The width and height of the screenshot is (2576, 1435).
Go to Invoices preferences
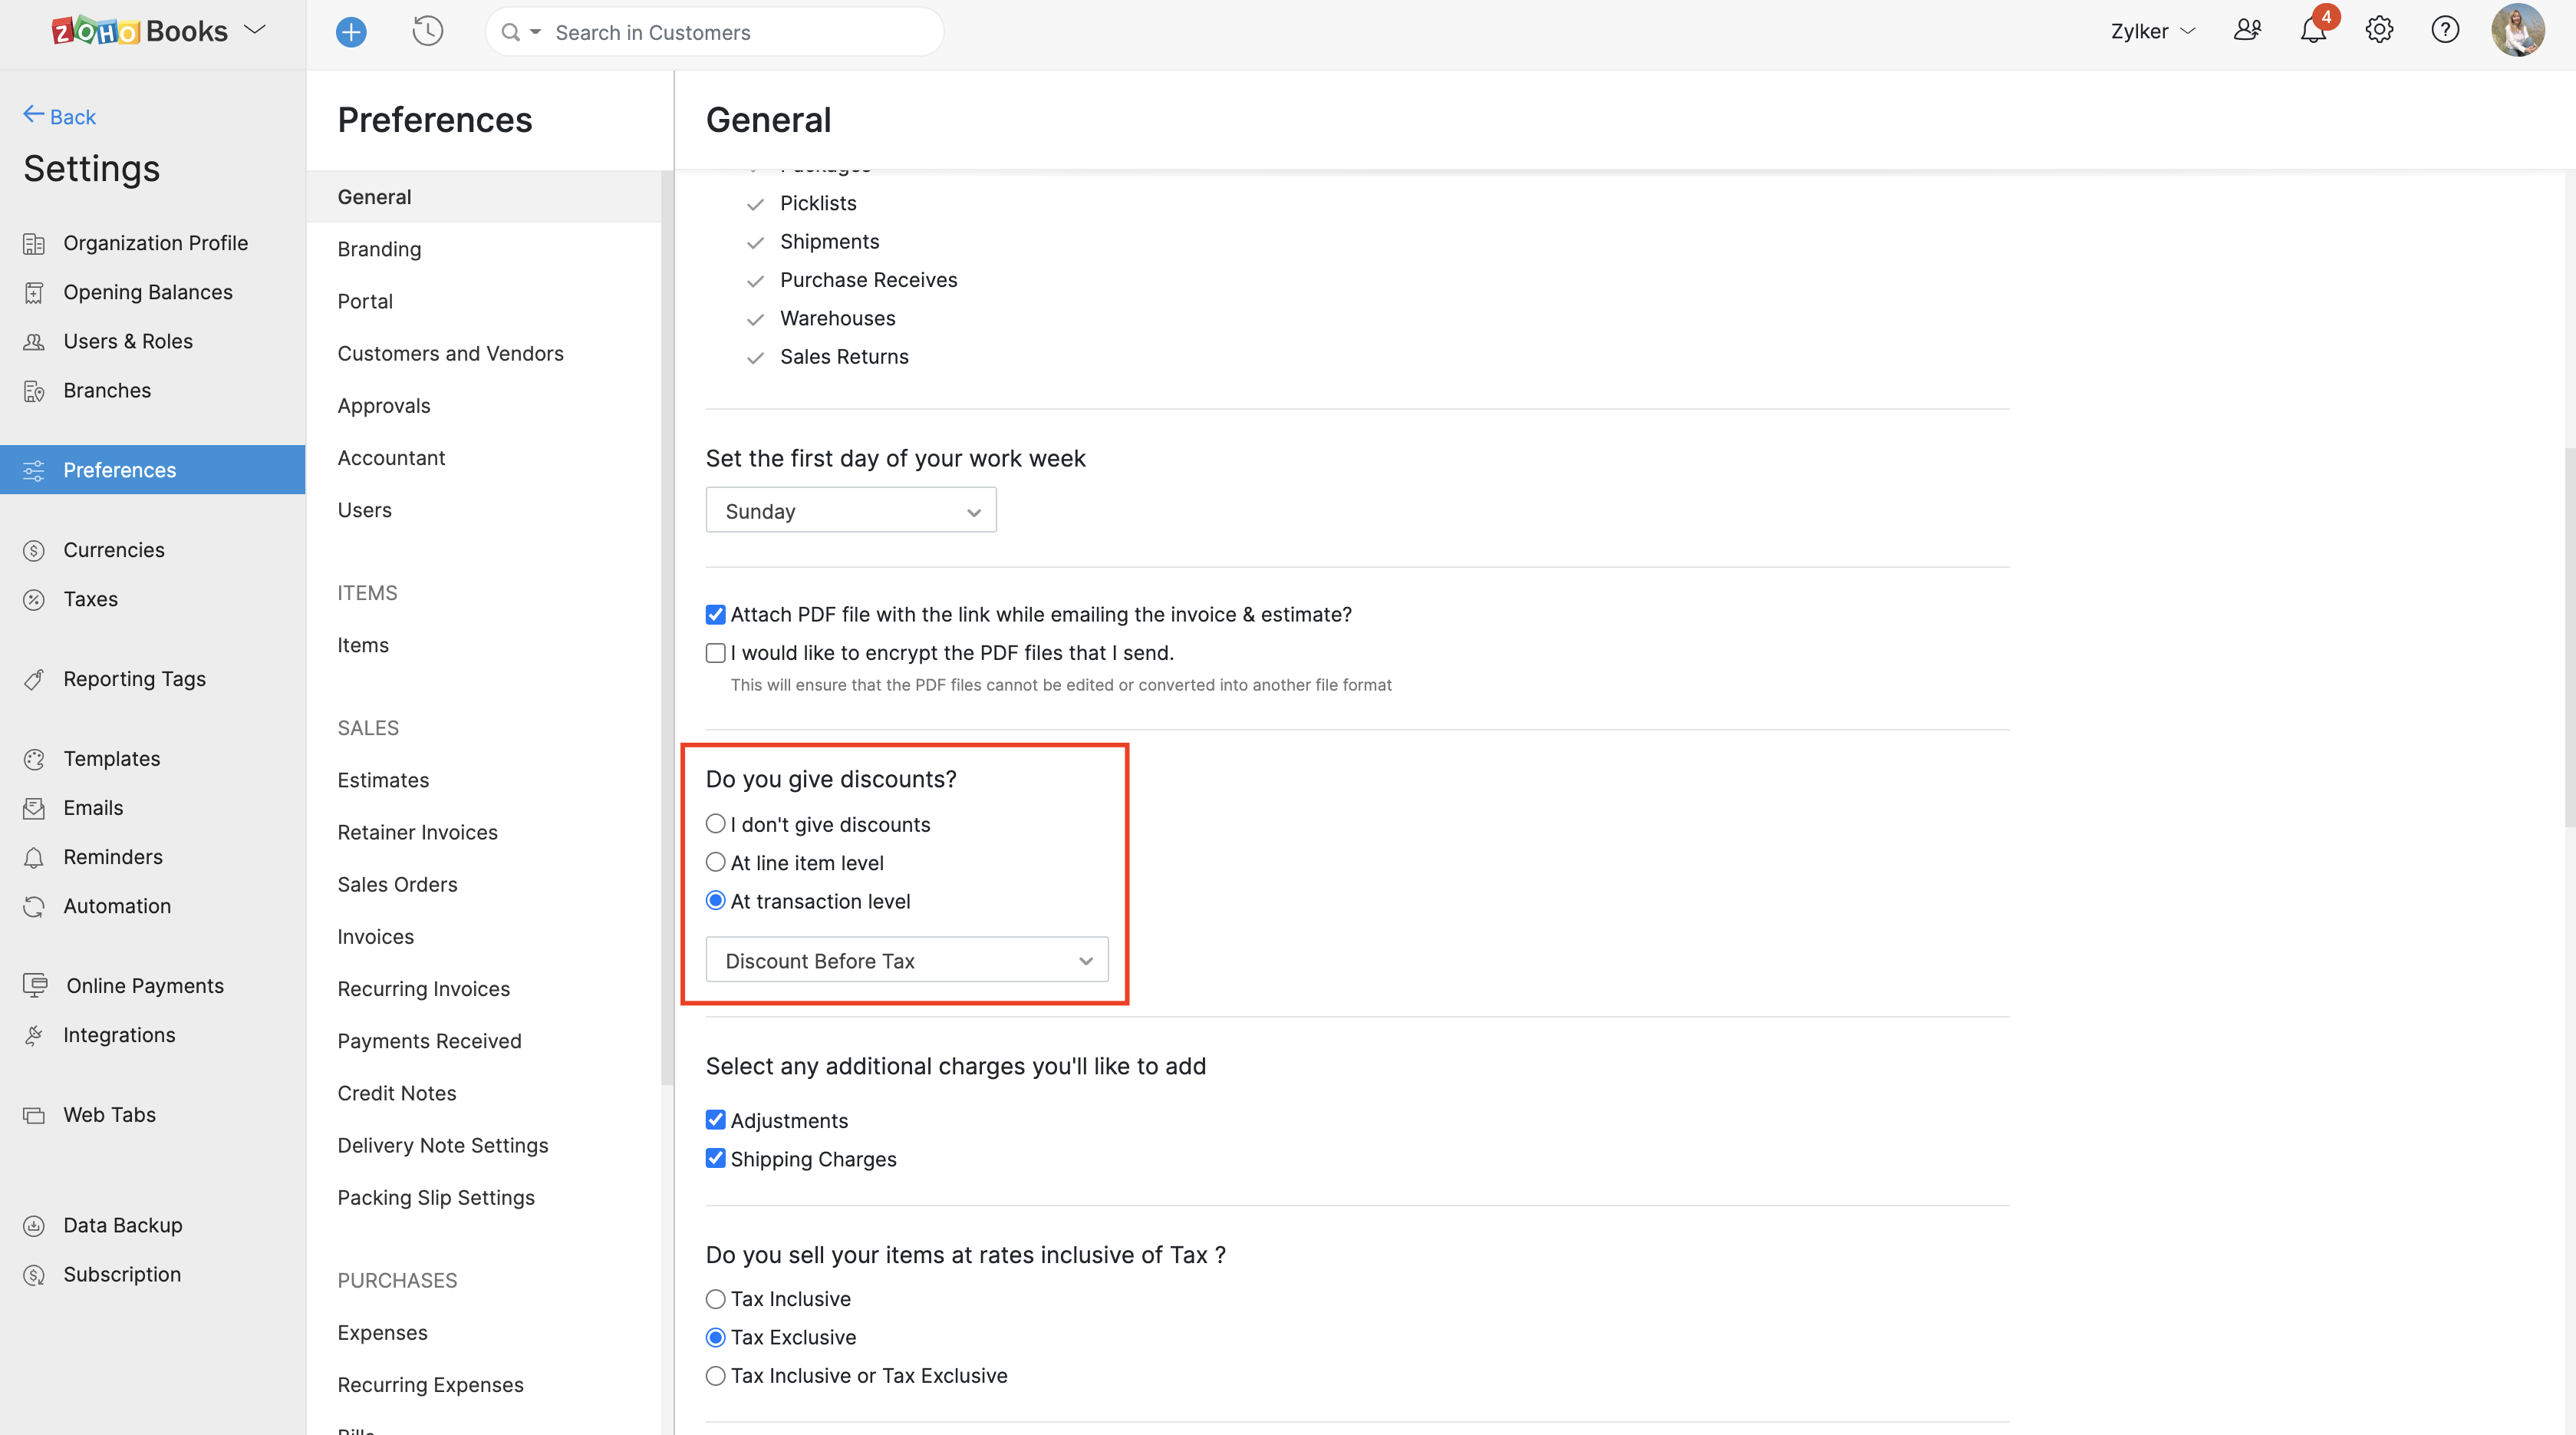tap(375, 936)
